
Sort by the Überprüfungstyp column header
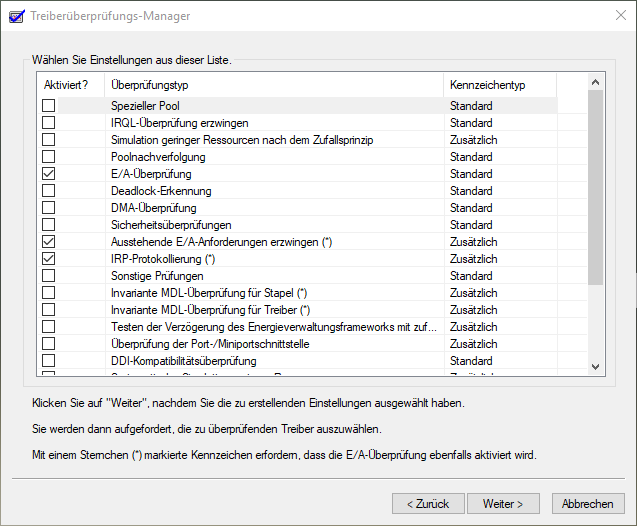[x=274, y=84]
